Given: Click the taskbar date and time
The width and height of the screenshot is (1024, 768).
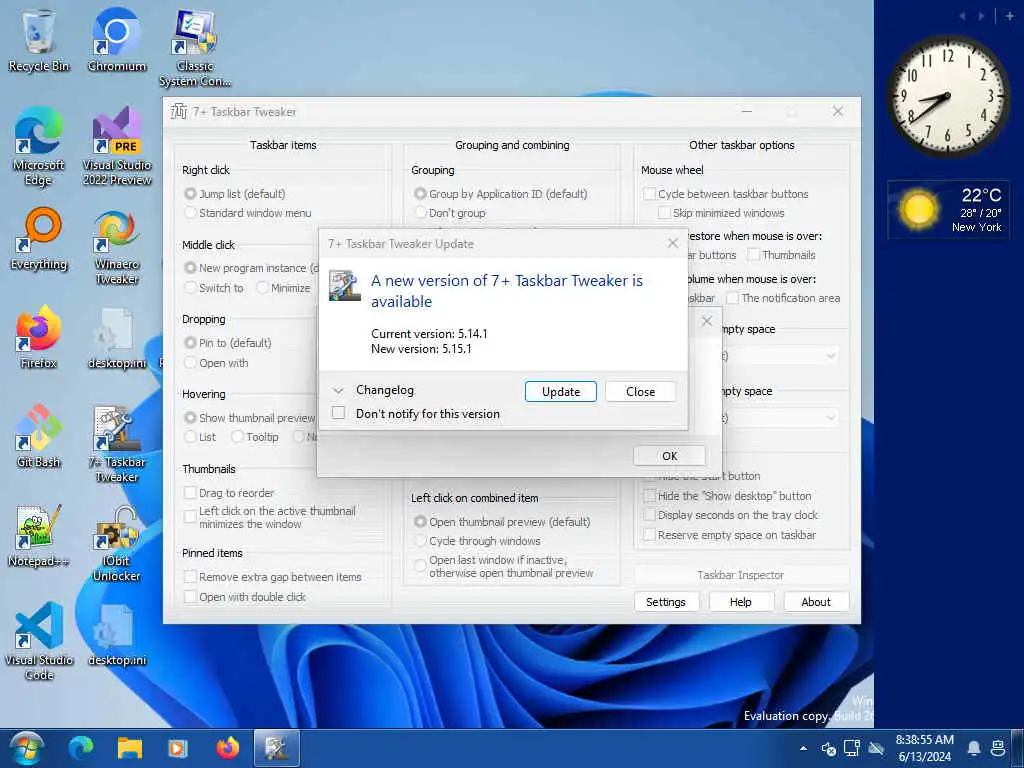Looking at the screenshot, I should pos(924,748).
